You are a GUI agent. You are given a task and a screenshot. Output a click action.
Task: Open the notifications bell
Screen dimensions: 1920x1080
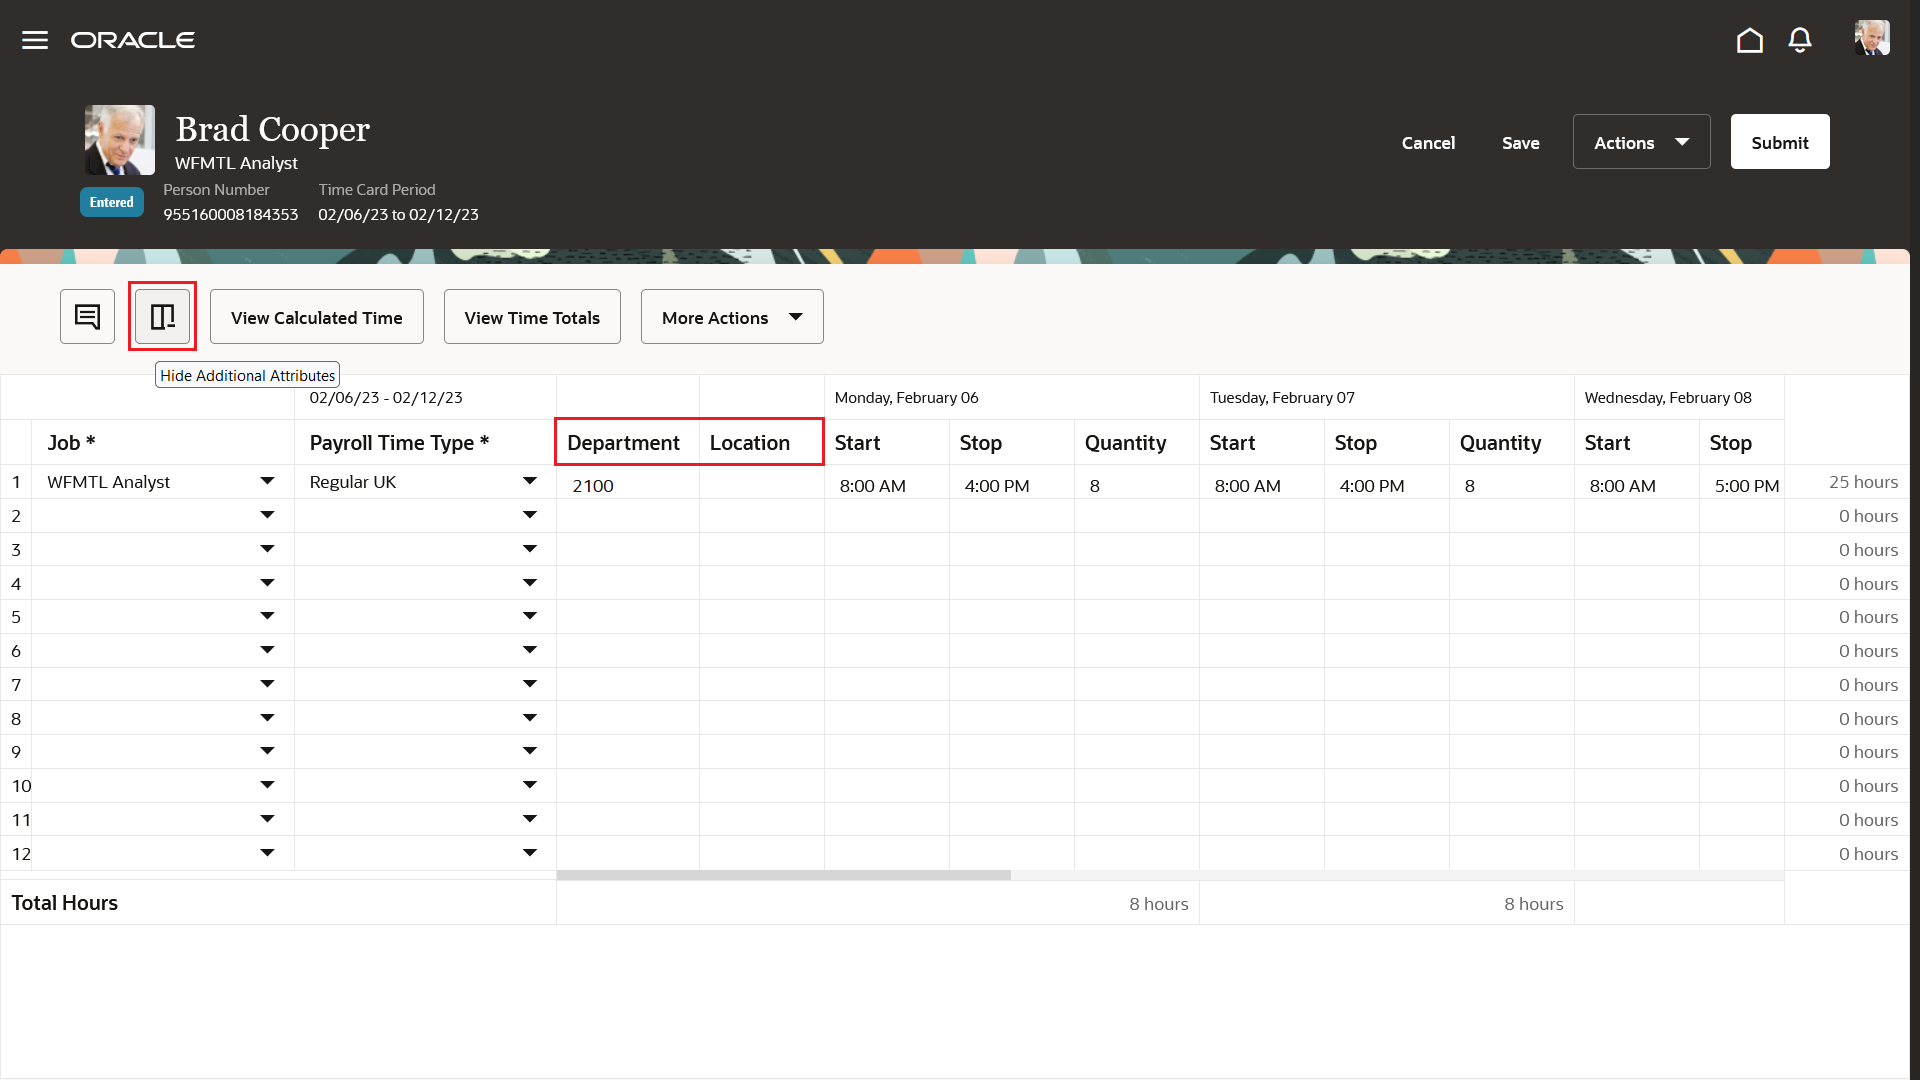[x=1799, y=40]
